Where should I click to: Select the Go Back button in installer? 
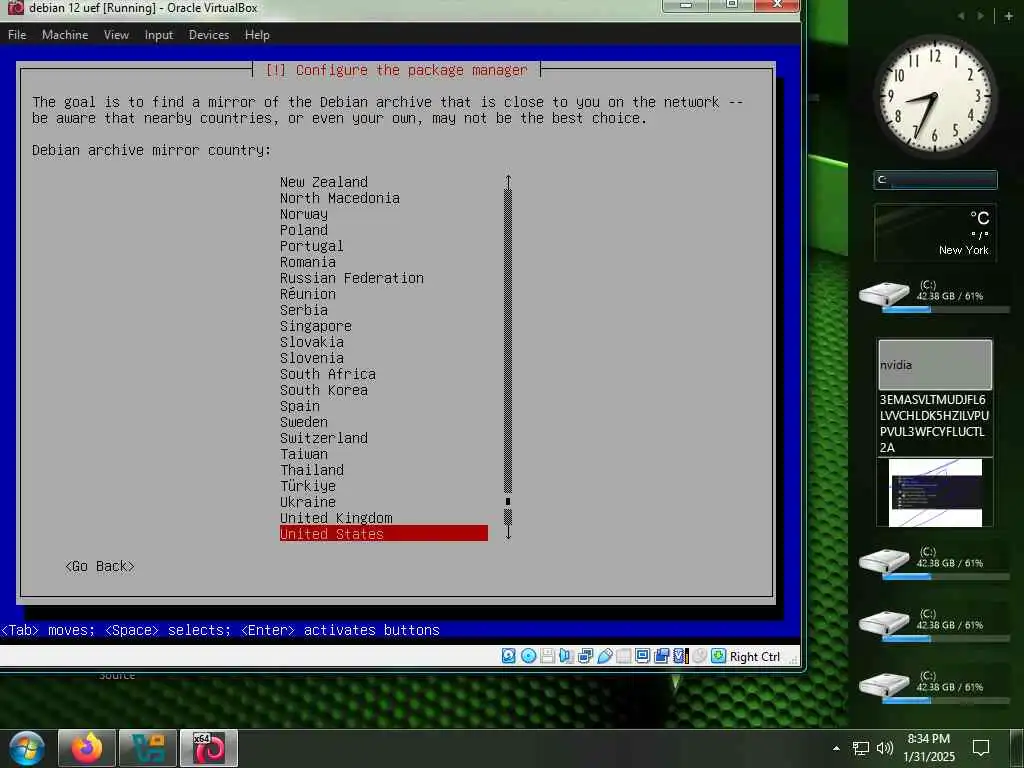[100, 566]
